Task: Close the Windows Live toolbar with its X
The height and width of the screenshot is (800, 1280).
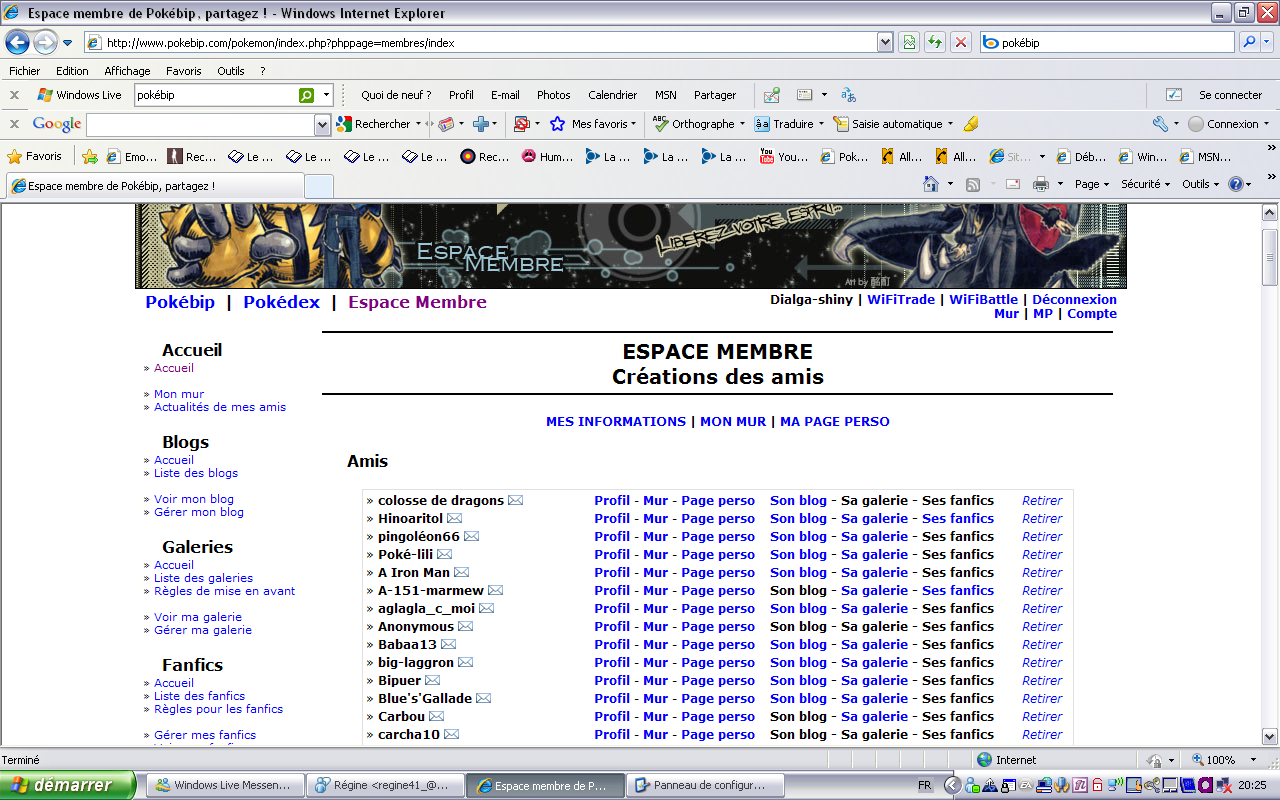Action: point(14,95)
